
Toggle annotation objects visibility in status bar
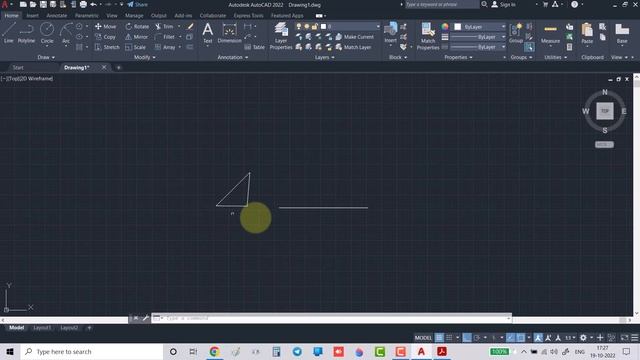[538, 338]
